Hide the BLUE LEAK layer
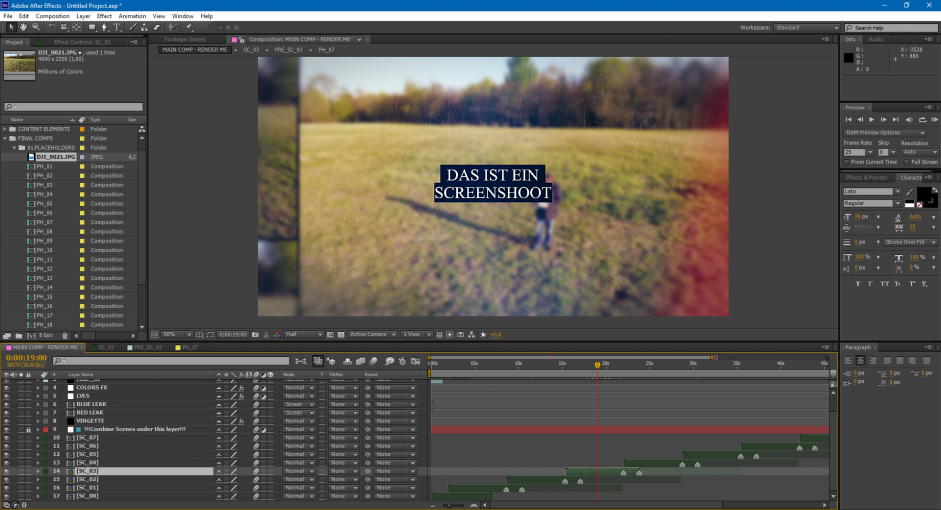This screenshot has height=510, width=941. coord(6,404)
